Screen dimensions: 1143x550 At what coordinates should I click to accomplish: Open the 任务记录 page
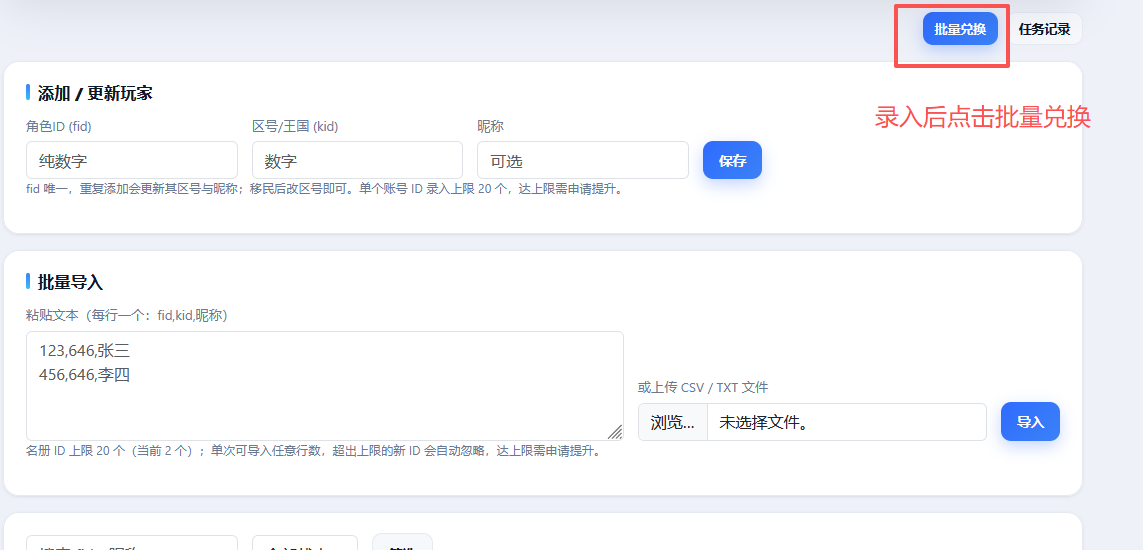click(1044, 29)
